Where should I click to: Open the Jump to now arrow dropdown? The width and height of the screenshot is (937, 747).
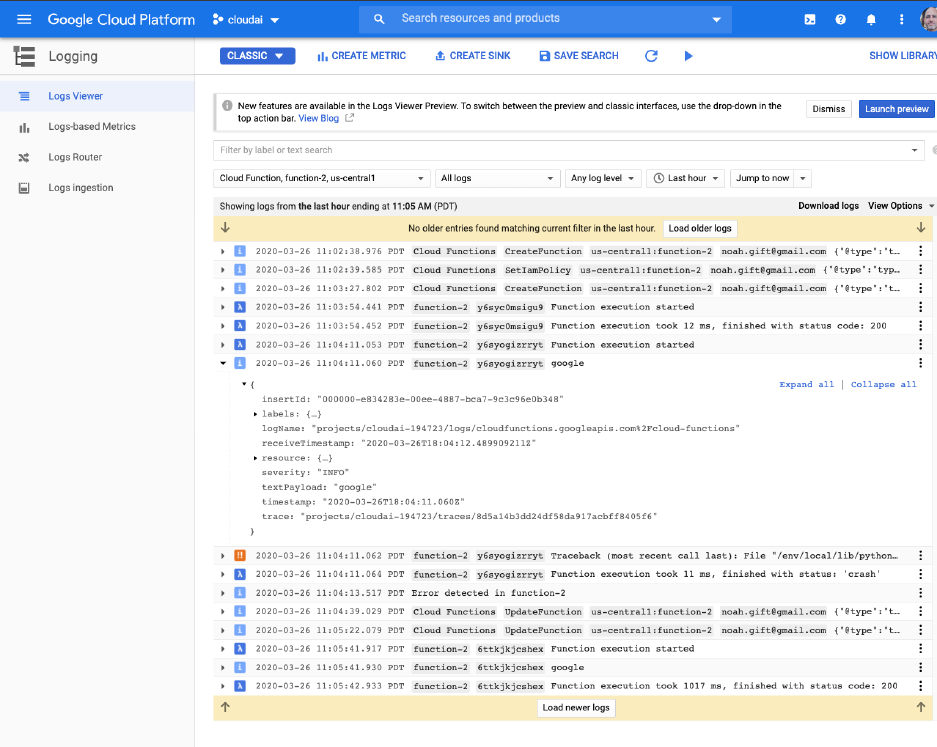[x=803, y=178]
